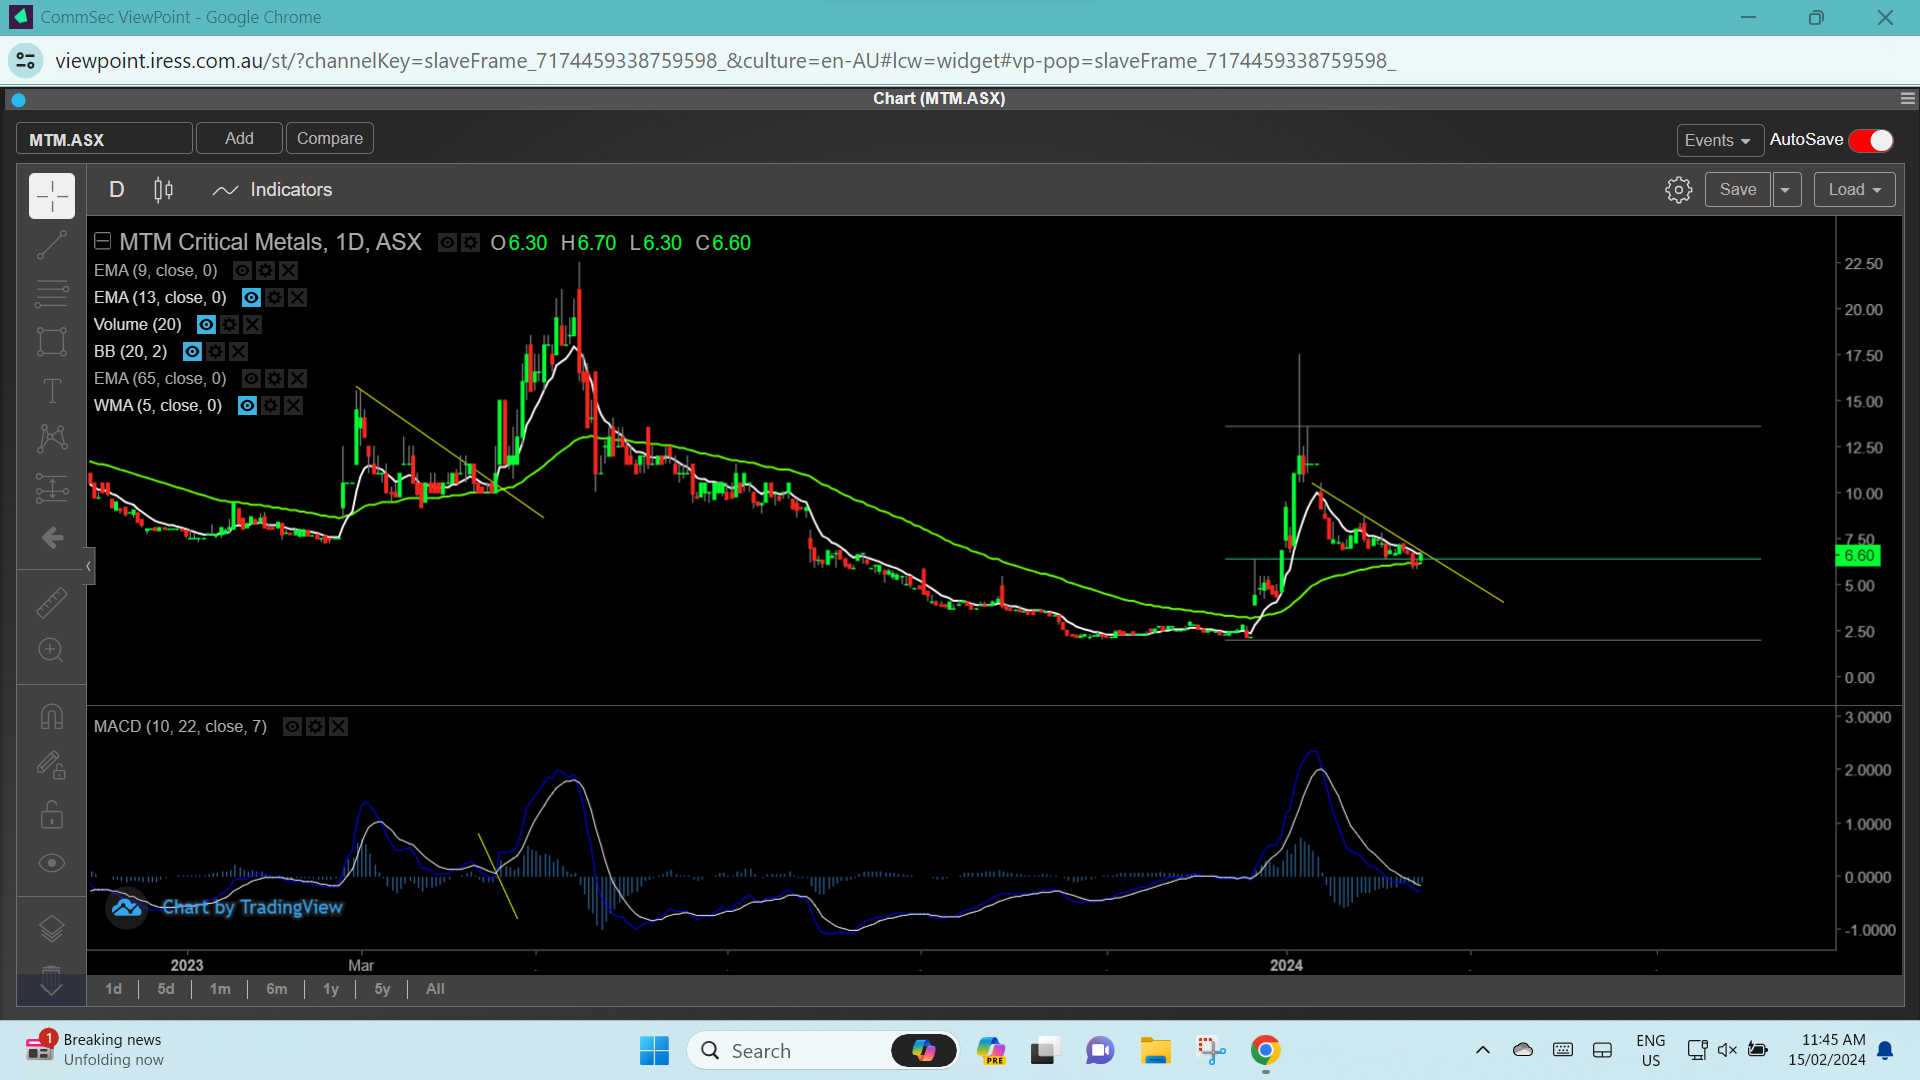This screenshot has height=1080, width=1920.
Task: Open the object tree layers icon
Action: 52,929
